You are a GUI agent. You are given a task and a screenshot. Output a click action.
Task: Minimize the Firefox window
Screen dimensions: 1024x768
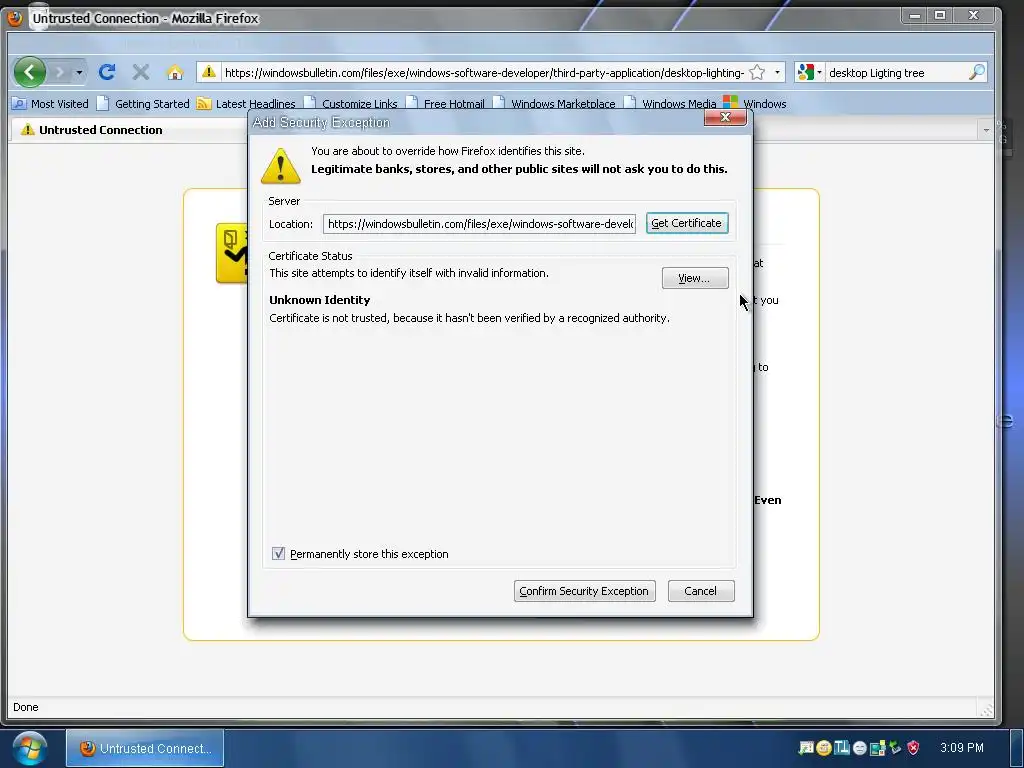(x=915, y=16)
